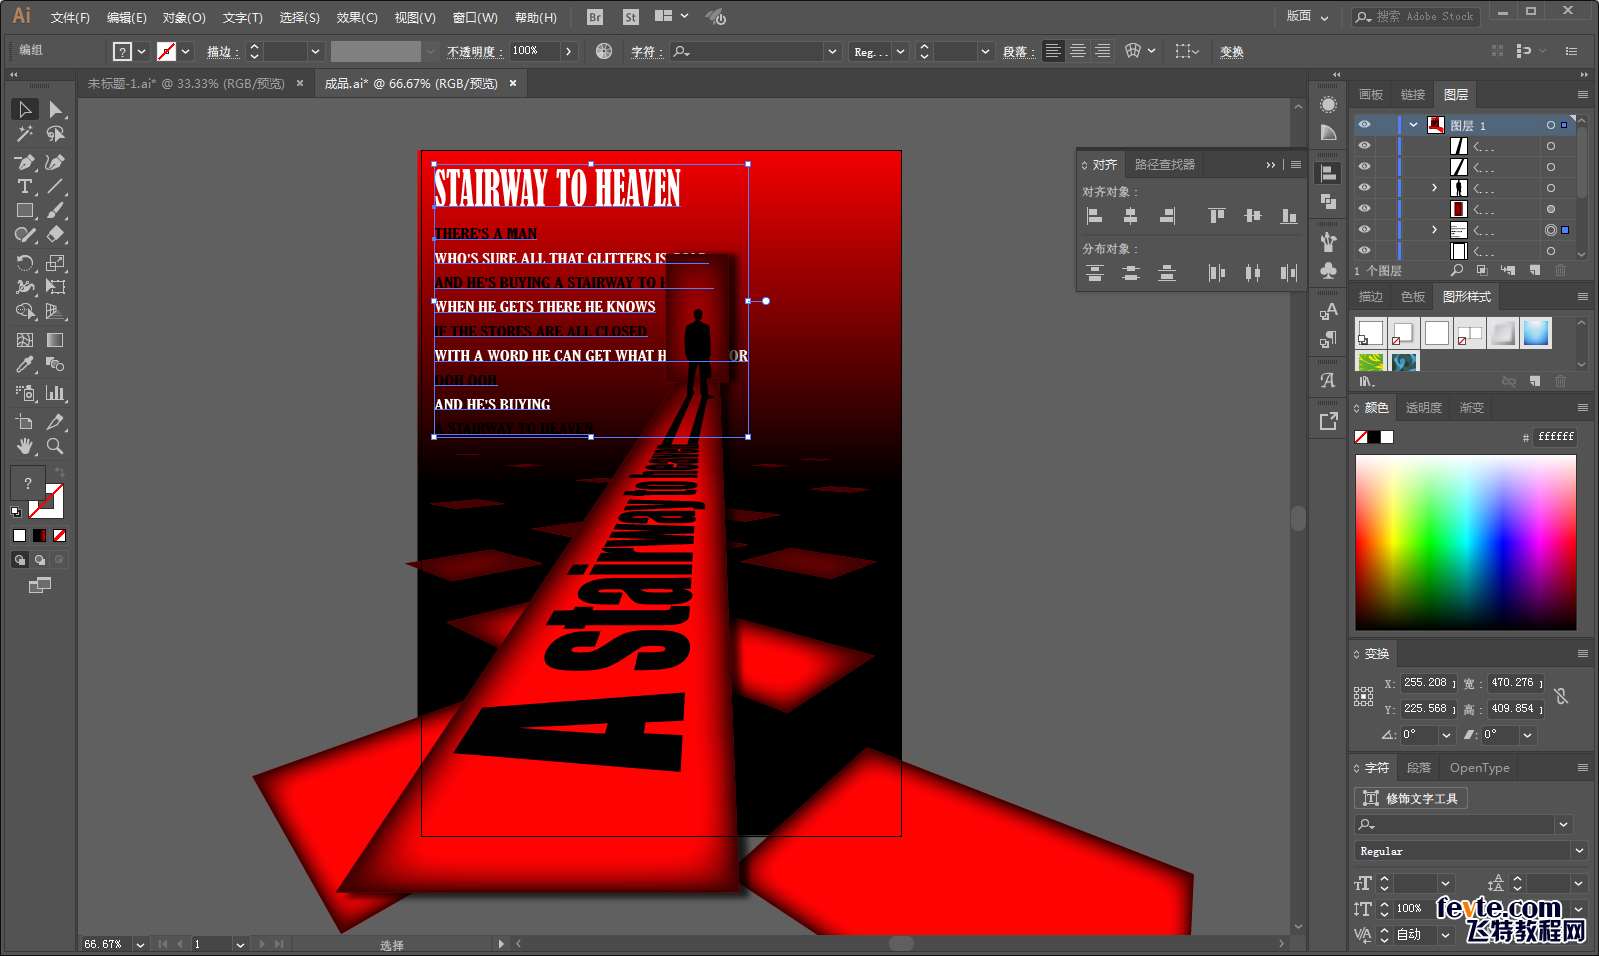This screenshot has width=1599, height=956.
Task: Select the Pen tool
Action: point(26,162)
